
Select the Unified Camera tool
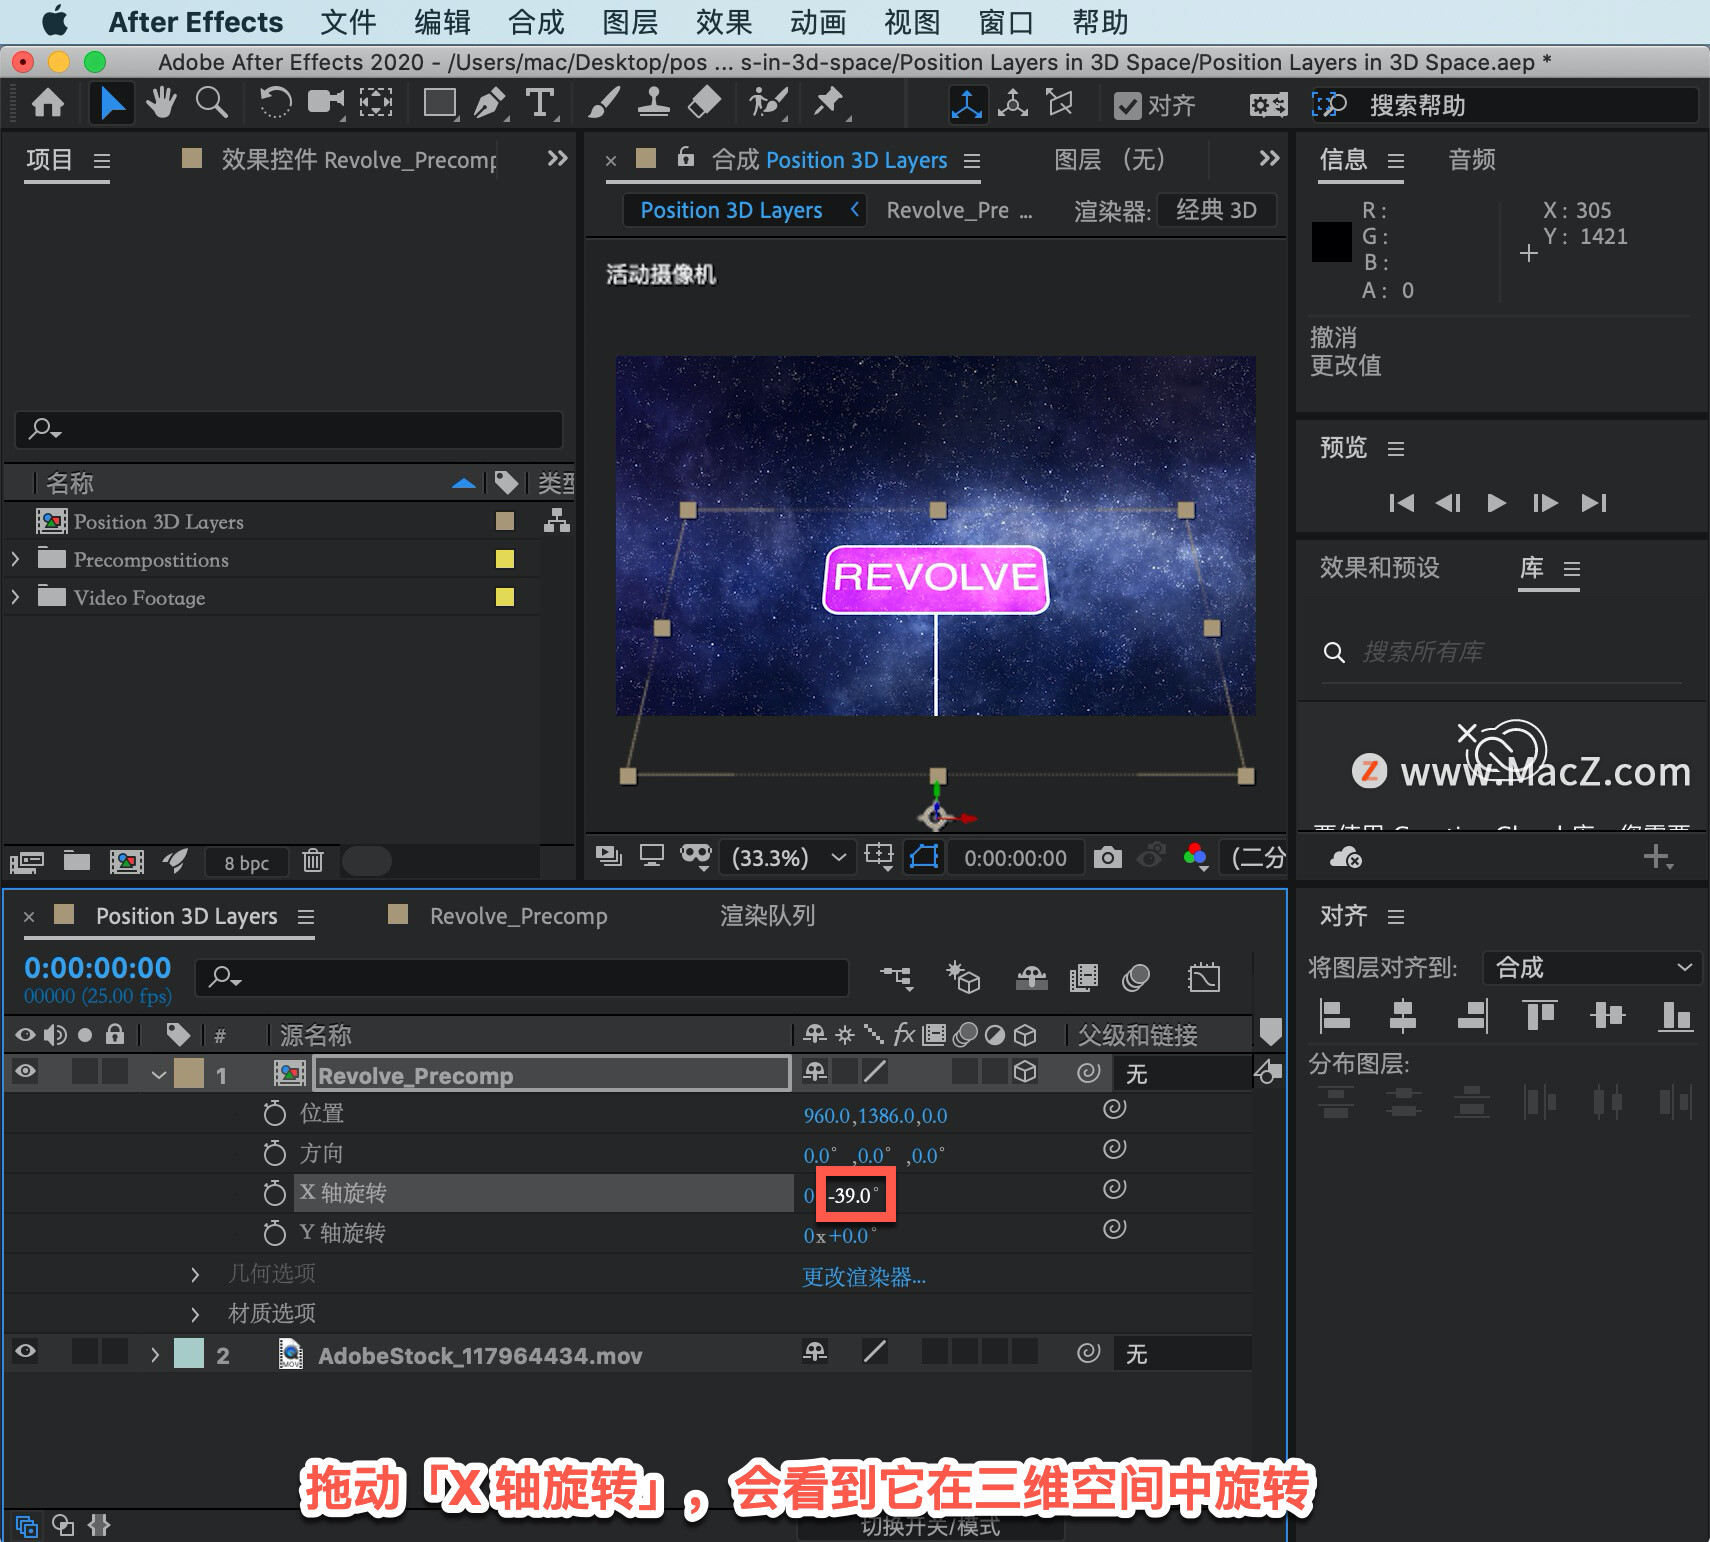pyautogui.click(x=326, y=103)
